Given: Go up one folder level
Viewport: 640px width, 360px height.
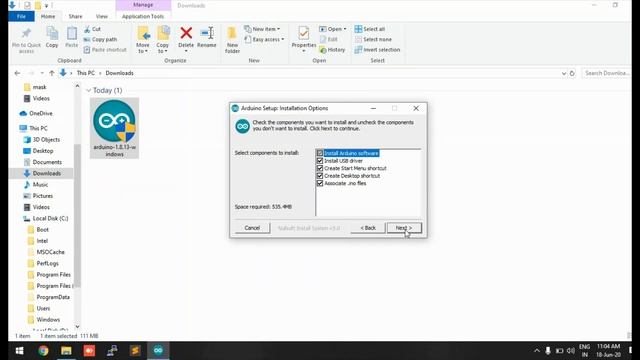Looking at the screenshot, I should pos(51,73).
